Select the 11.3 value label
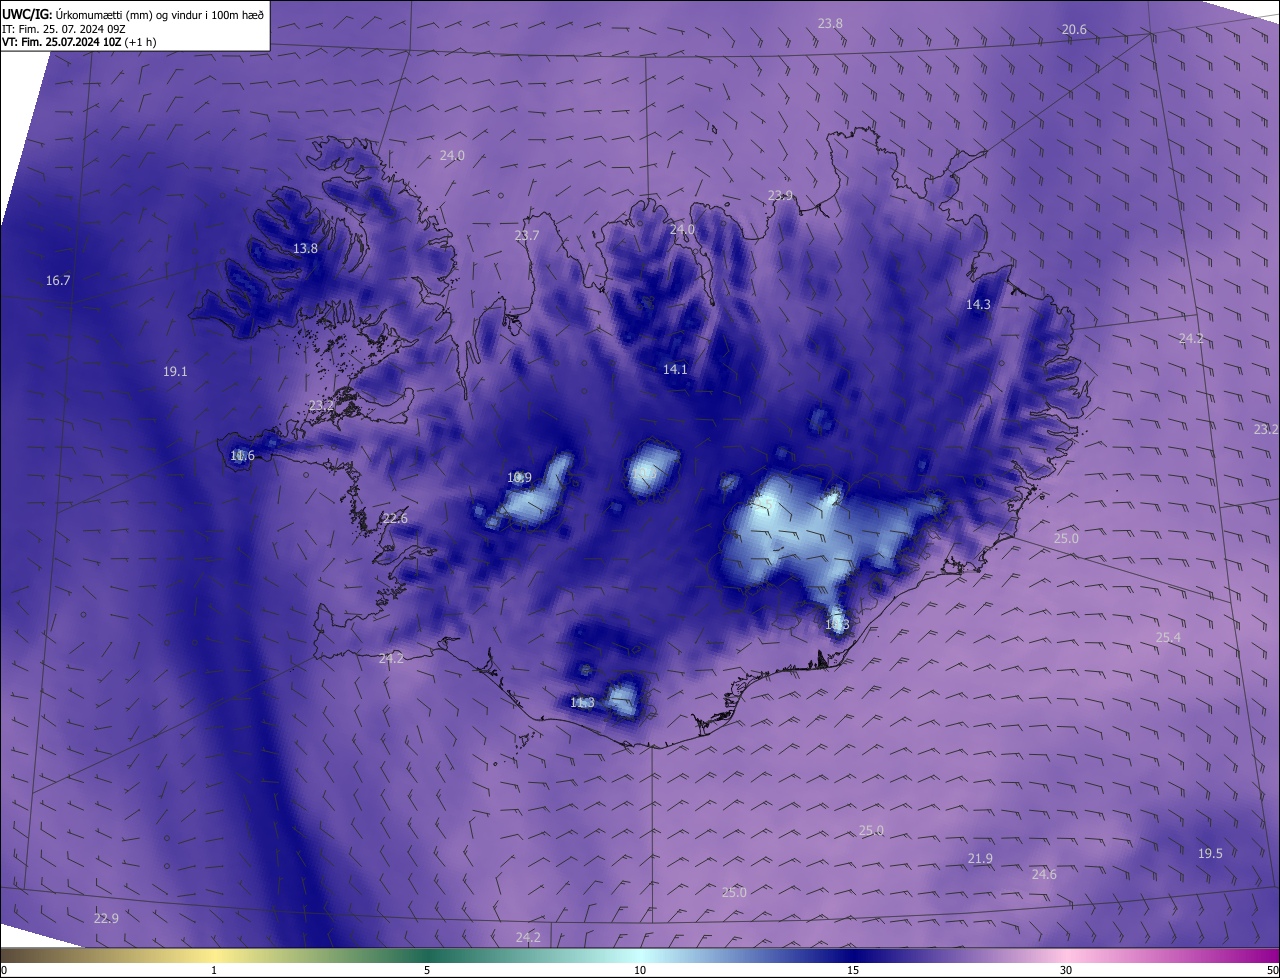 pos(582,703)
